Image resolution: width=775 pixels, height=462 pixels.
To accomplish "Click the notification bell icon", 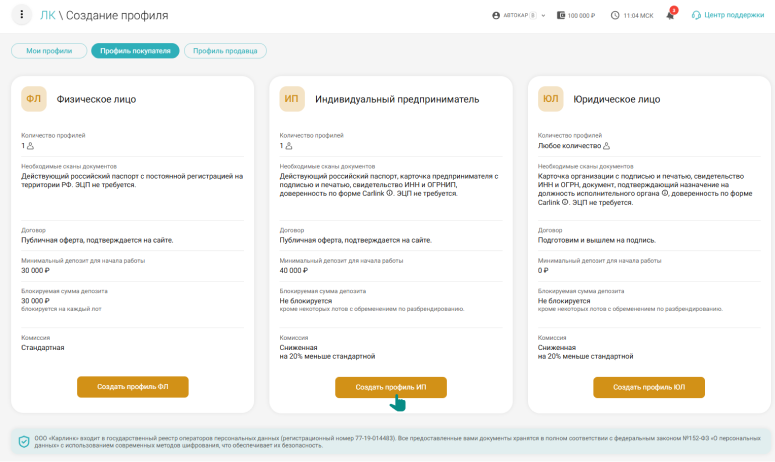I will 670,16.
